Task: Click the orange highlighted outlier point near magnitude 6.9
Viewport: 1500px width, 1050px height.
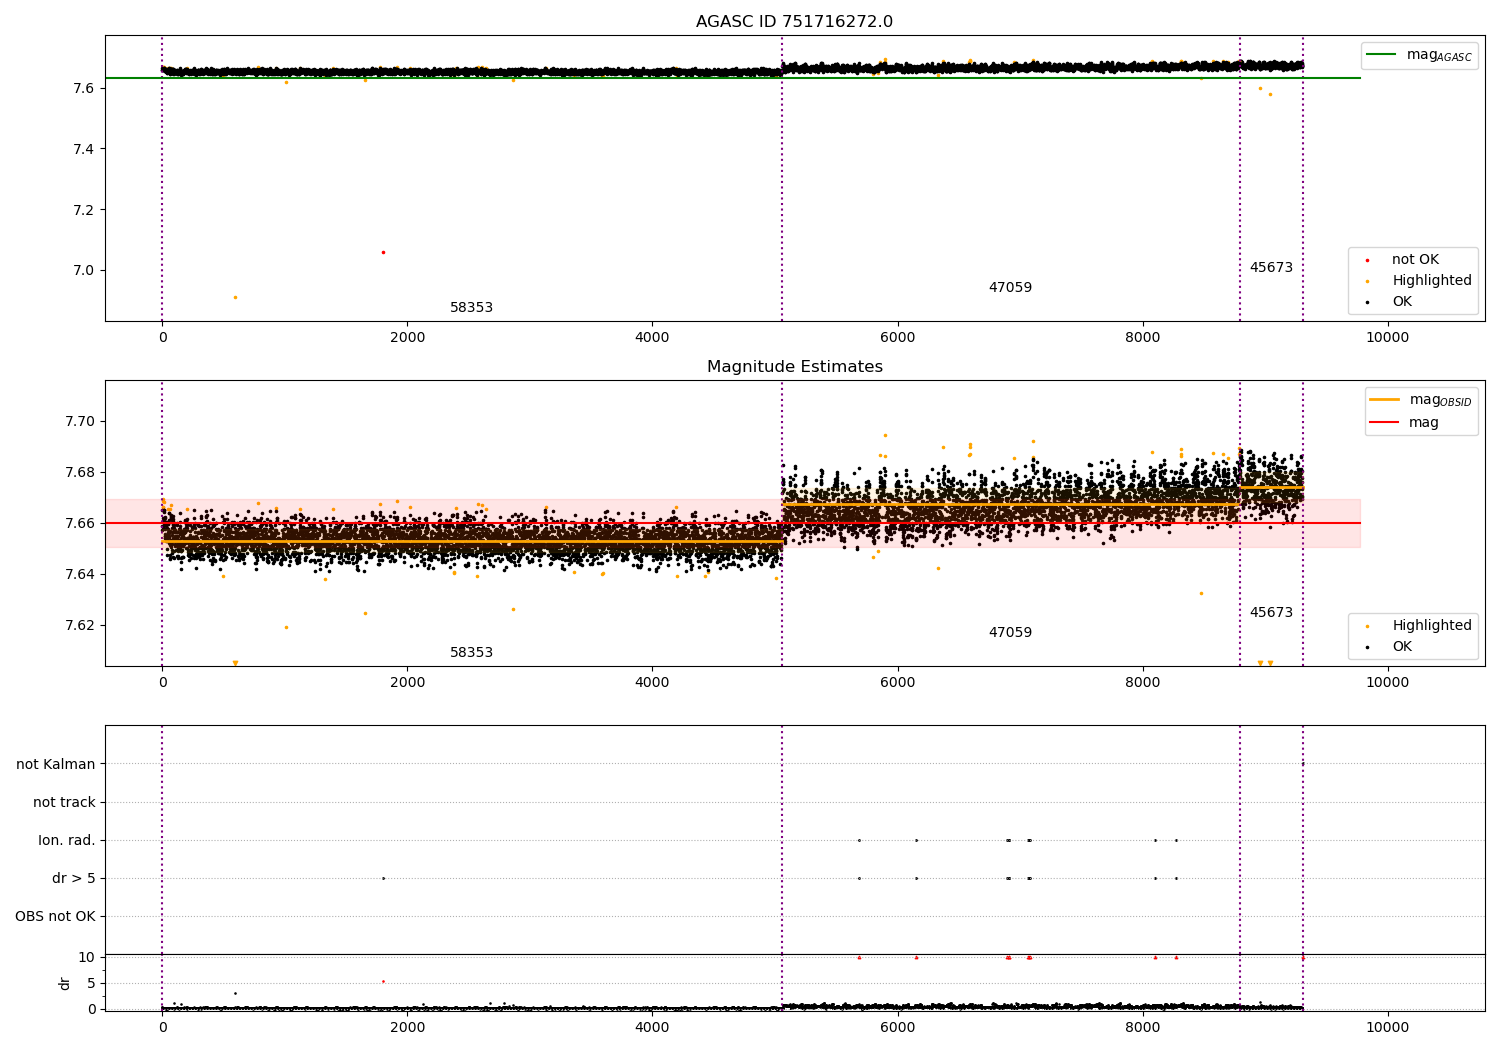Action: (x=235, y=297)
